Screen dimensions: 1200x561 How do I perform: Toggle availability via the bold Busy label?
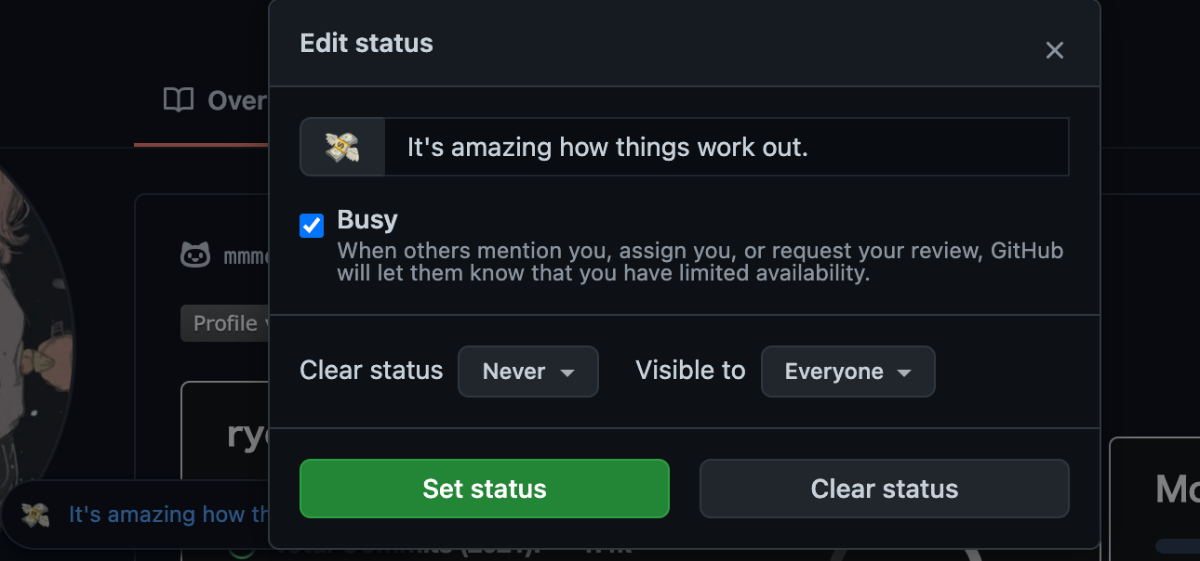pos(367,219)
